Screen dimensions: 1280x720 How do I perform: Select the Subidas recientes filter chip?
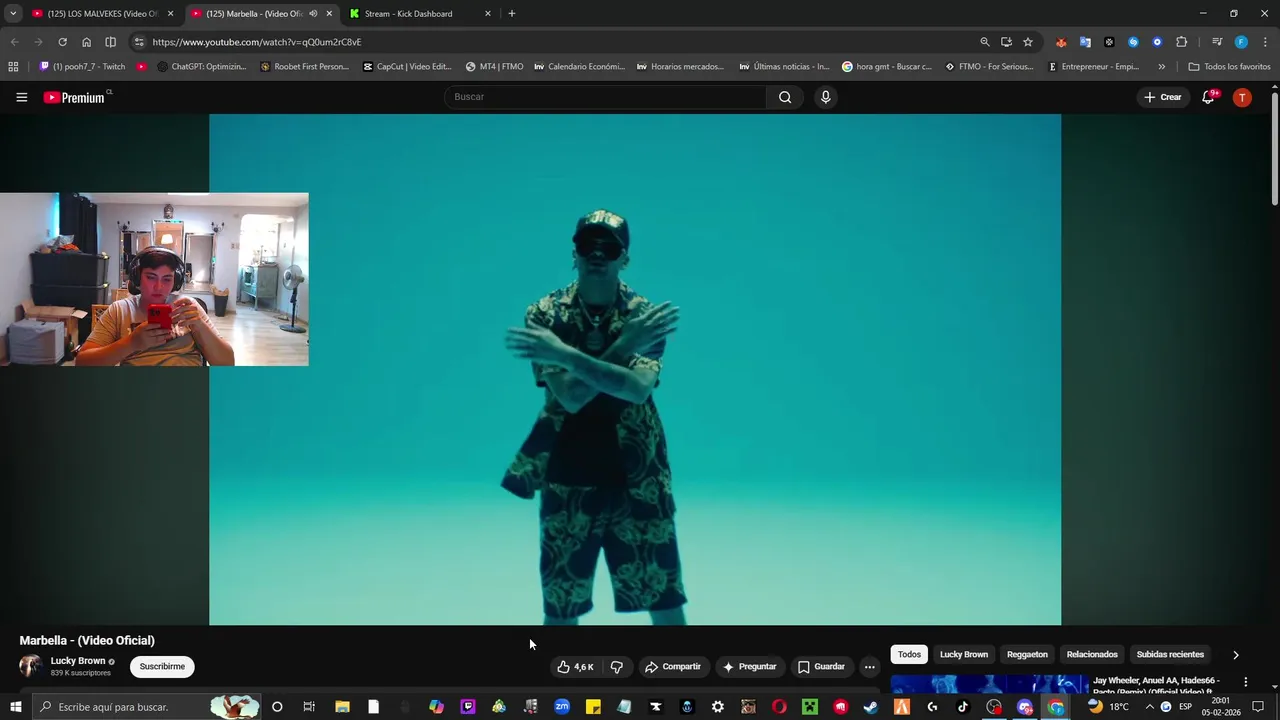pyautogui.click(x=1170, y=655)
